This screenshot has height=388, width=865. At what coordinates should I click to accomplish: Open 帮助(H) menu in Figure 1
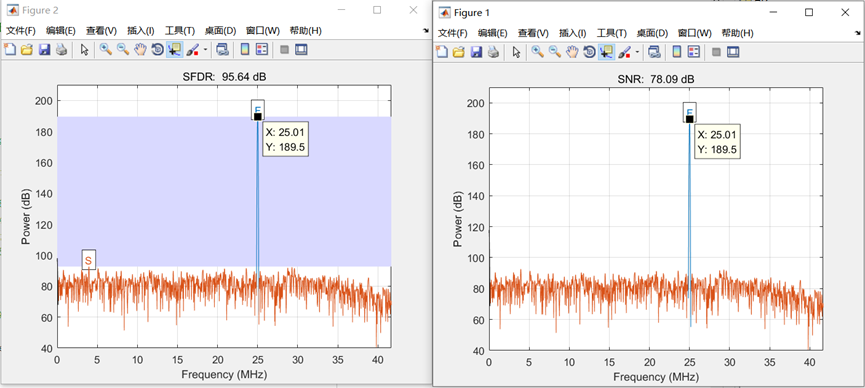[738, 33]
